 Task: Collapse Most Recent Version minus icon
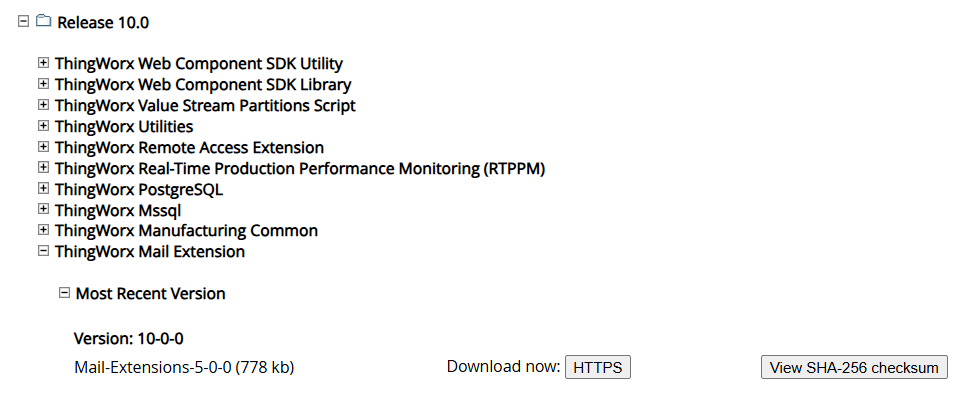(x=64, y=293)
